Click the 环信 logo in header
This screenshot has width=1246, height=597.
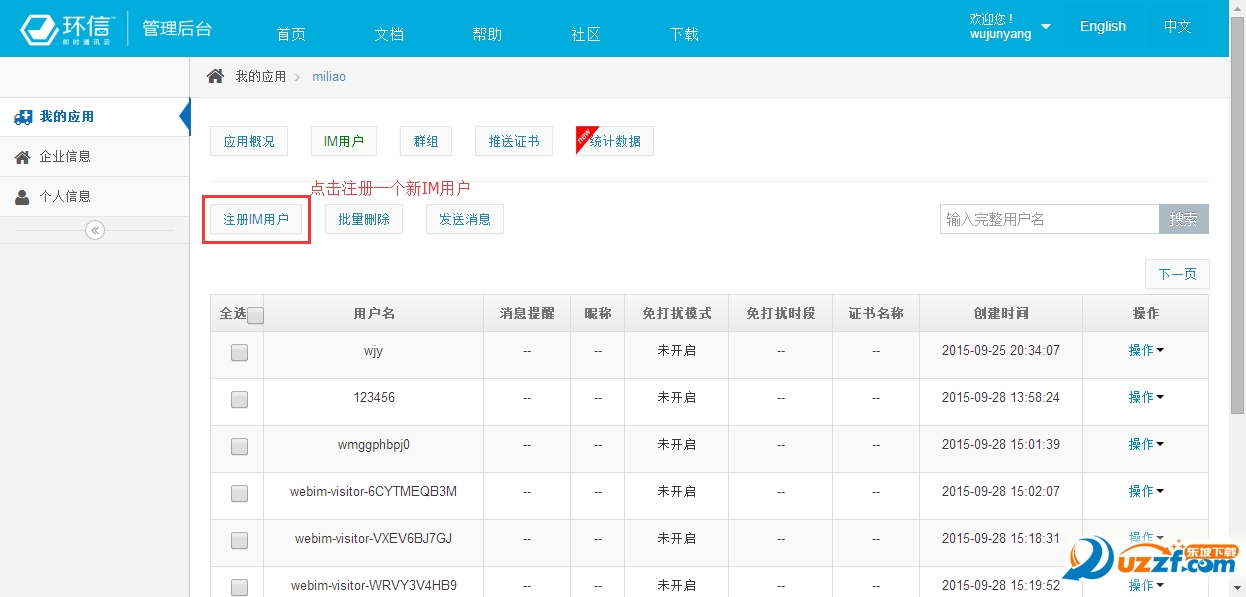point(66,29)
